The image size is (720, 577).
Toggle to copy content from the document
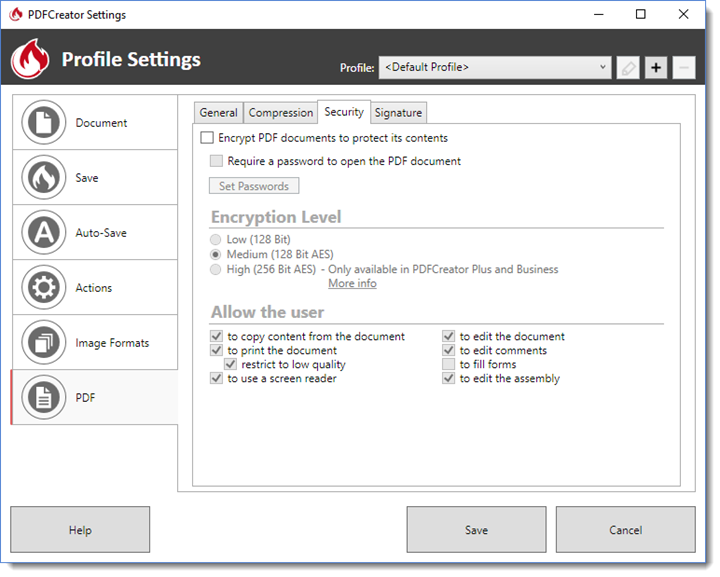[x=216, y=336]
